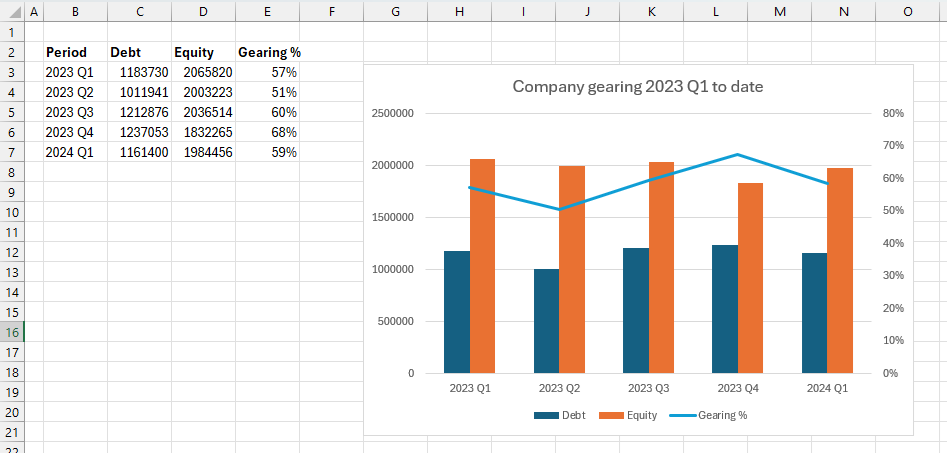
Task: Select row header 2
Action: pos(11,52)
